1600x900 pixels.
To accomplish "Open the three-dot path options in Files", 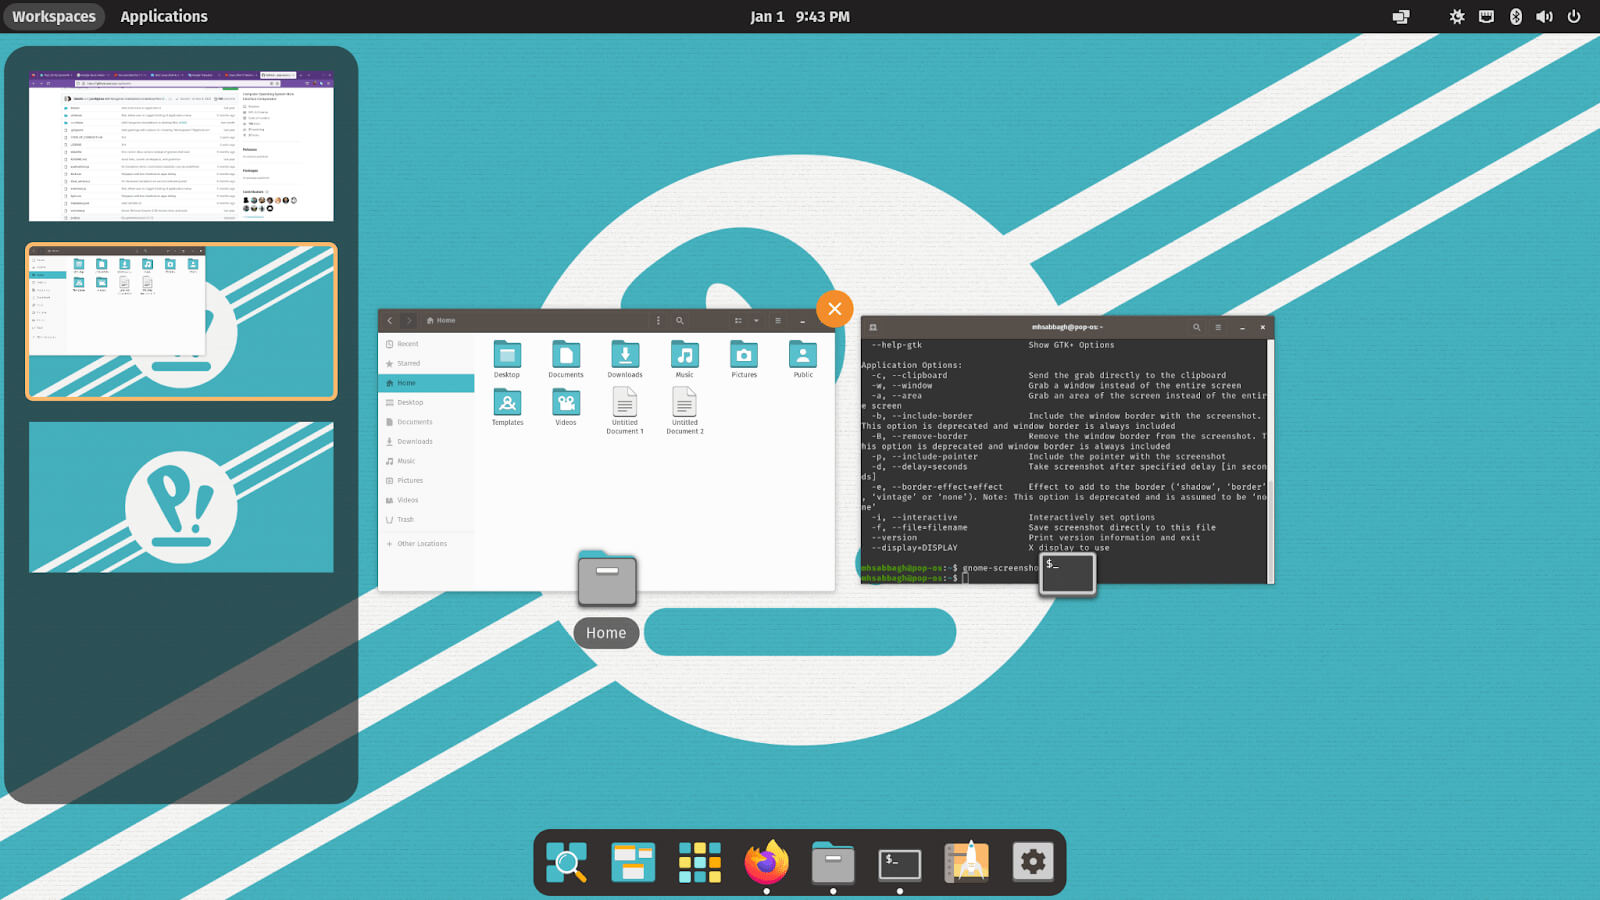I will [658, 321].
